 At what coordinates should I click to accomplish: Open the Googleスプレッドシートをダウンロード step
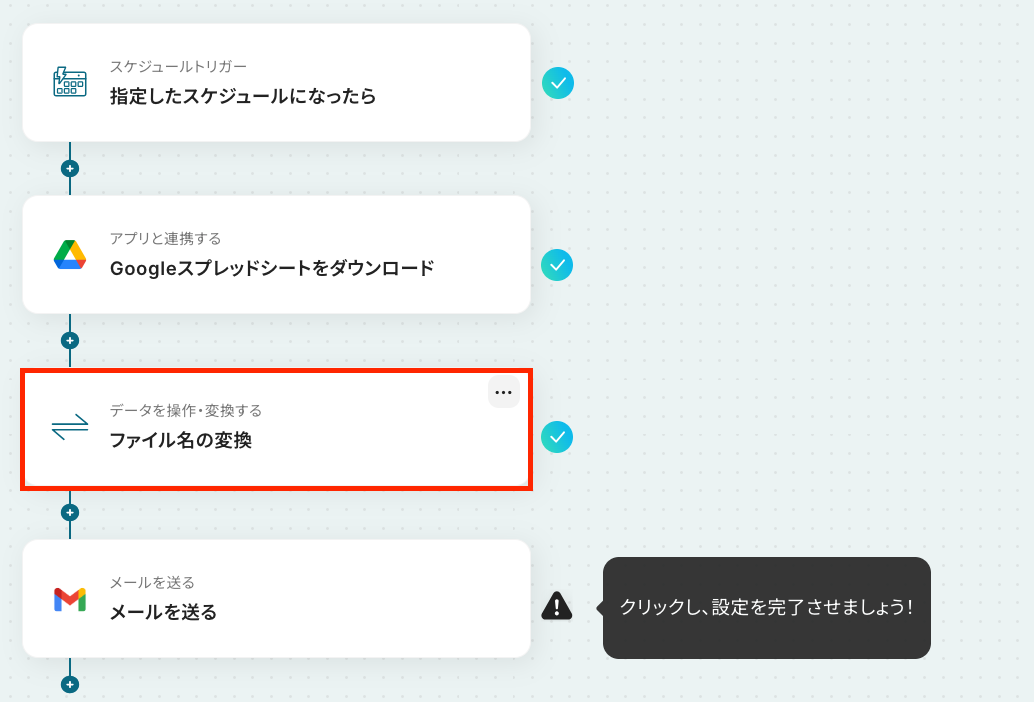click(x=276, y=254)
